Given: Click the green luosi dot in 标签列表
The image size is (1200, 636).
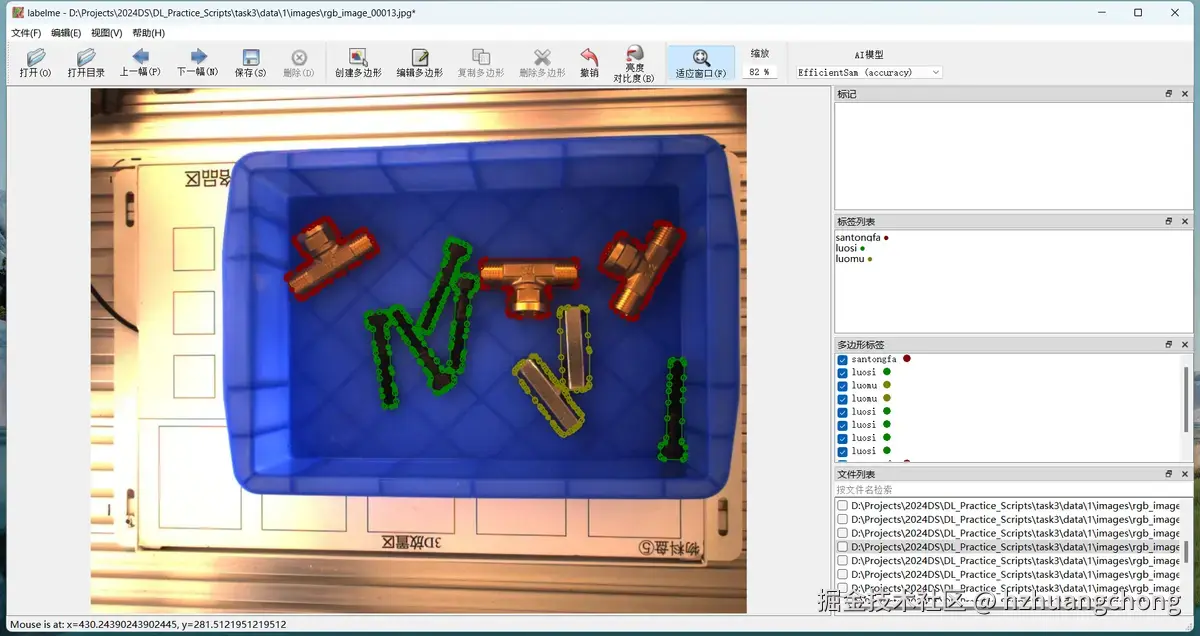Looking at the screenshot, I should coord(863,248).
